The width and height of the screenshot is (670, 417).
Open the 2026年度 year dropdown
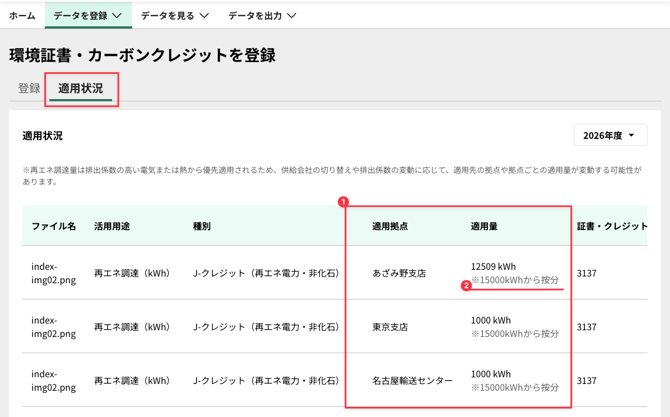click(610, 135)
